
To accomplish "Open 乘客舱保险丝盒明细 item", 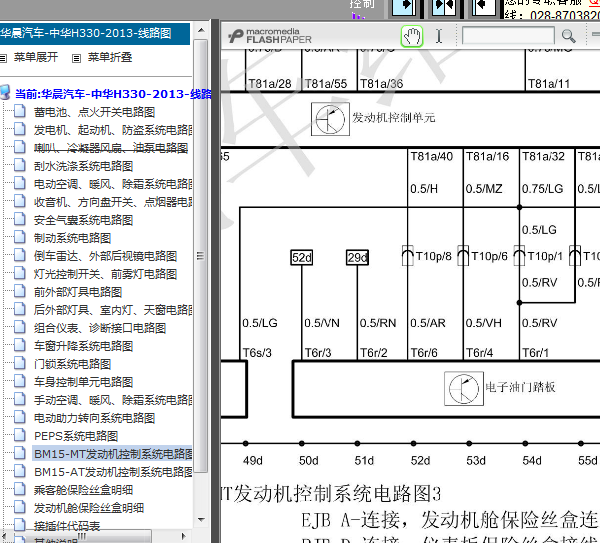I will coord(83,490).
